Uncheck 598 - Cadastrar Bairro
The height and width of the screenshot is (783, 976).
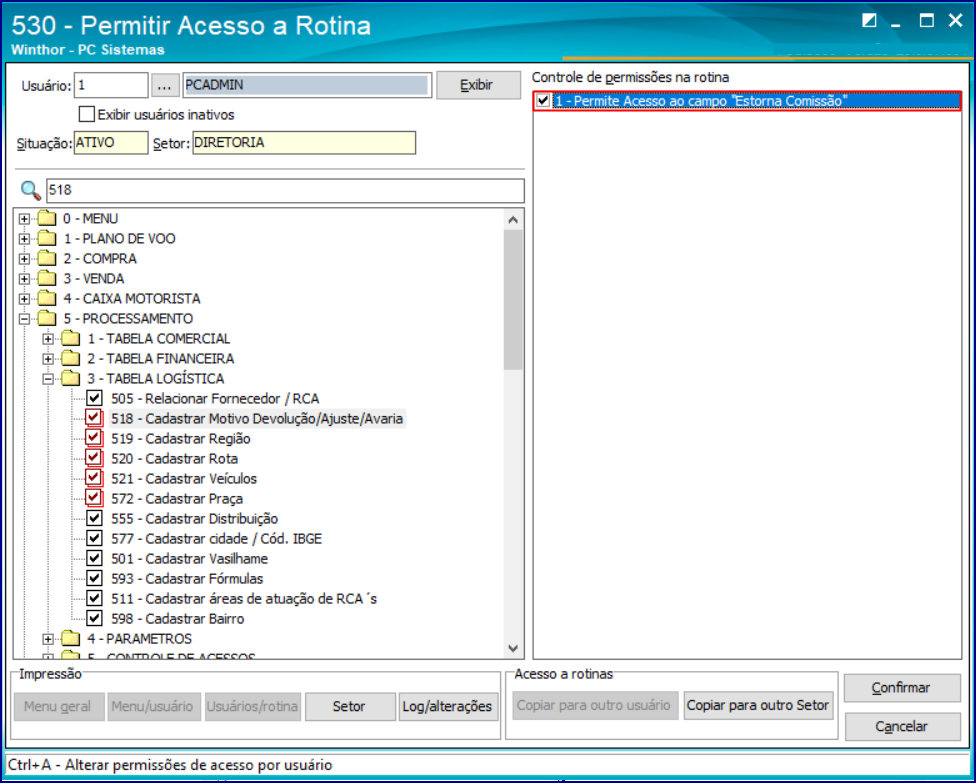click(x=94, y=618)
